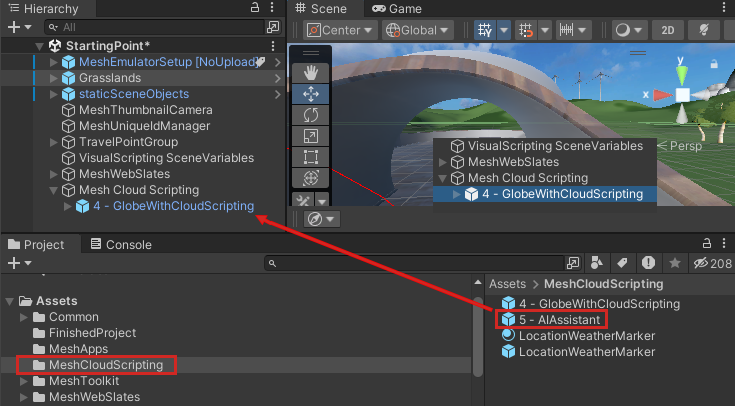The height and width of the screenshot is (406, 735).
Task: Toggle hidden packages visibility eye icon
Action: [x=712, y=263]
